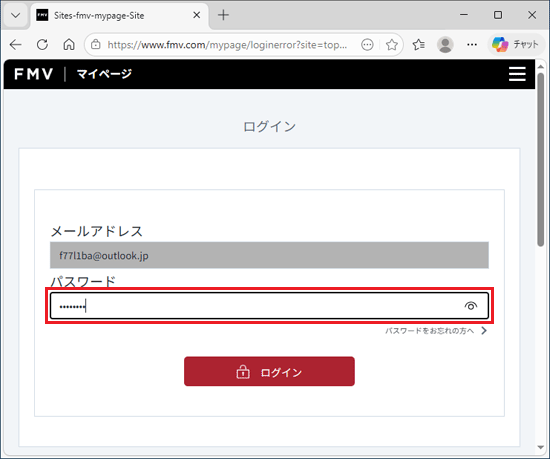550x459 pixels.
Task: Open the address bar more-options ellipsis icon
Action: [367, 45]
